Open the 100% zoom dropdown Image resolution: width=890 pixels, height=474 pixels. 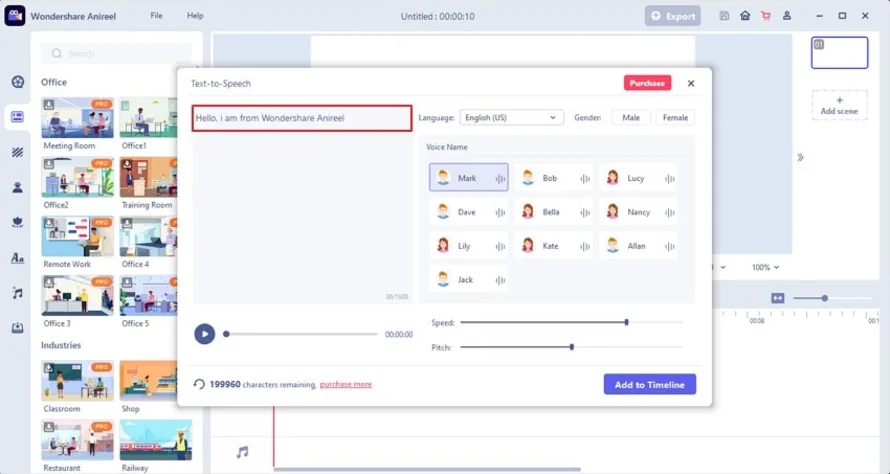pos(765,267)
